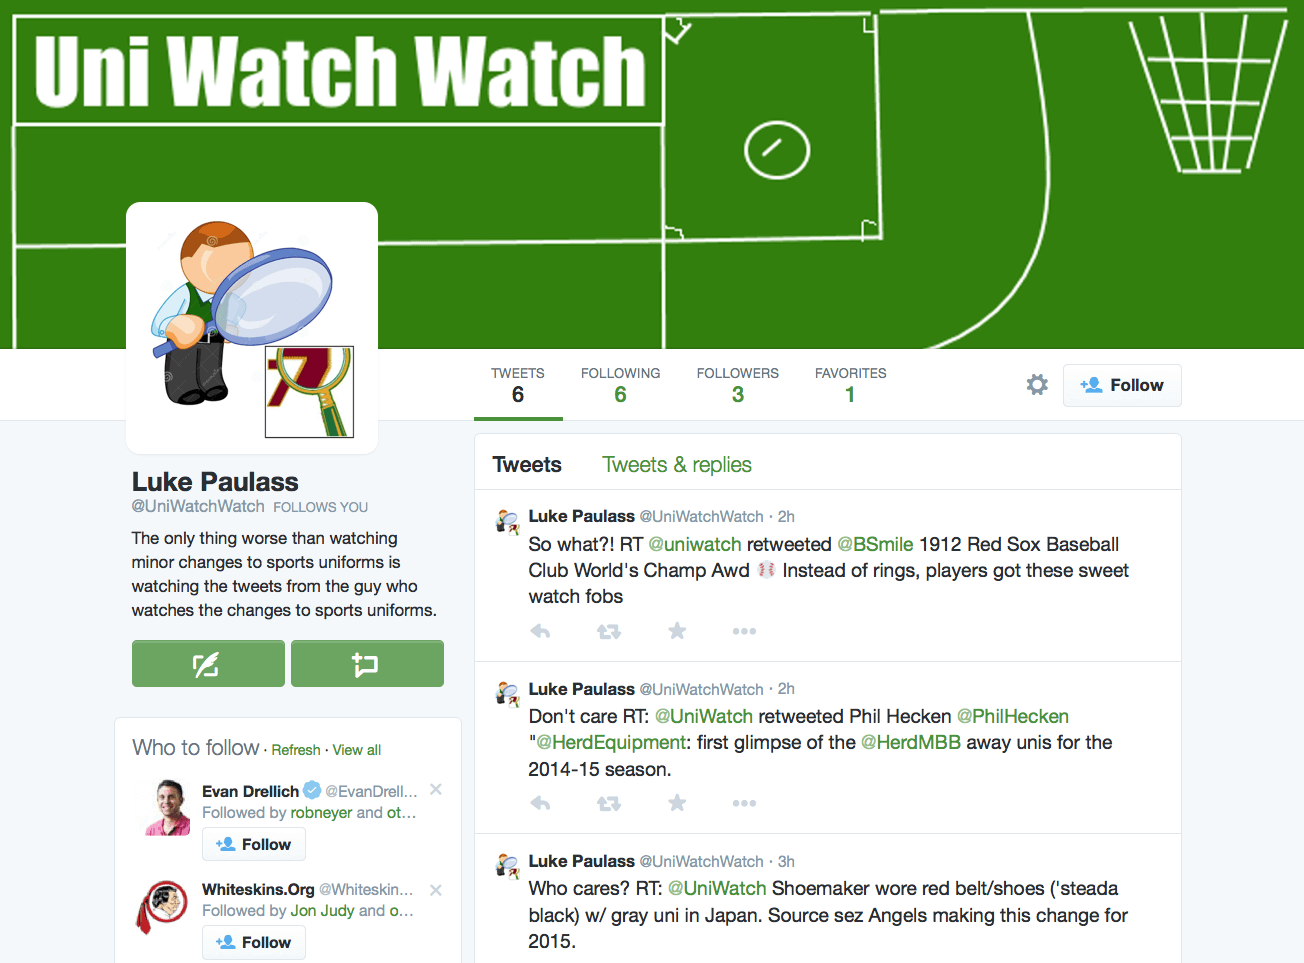Dismiss the Evan Drellich suggestion

pyautogui.click(x=436, y=789)
